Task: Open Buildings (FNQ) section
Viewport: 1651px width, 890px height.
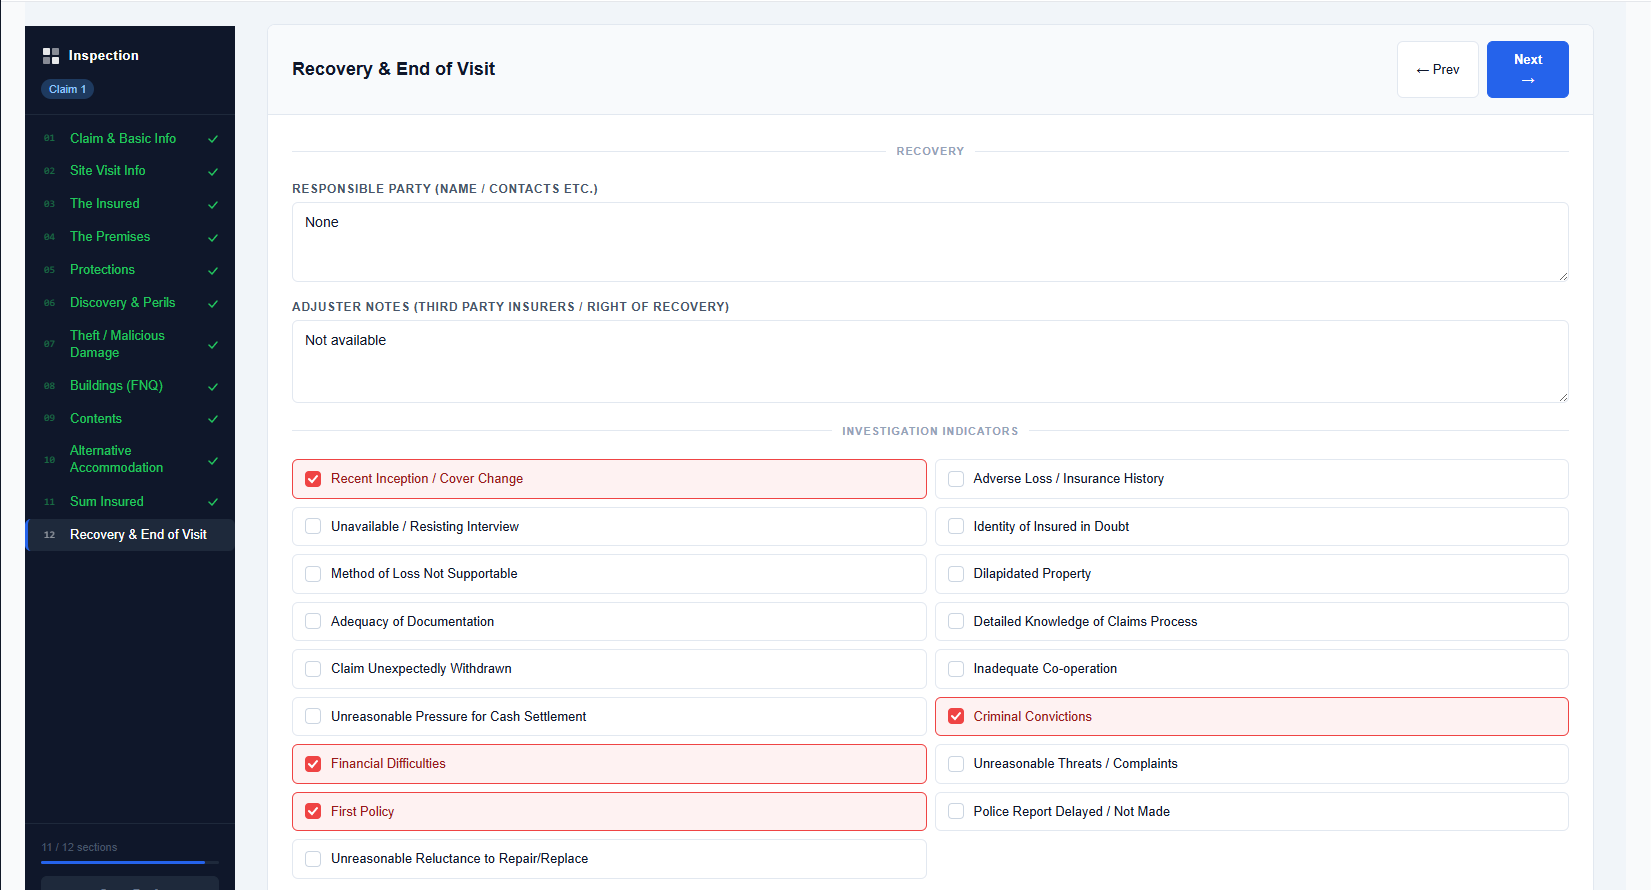Action: (x=130, y=386)
